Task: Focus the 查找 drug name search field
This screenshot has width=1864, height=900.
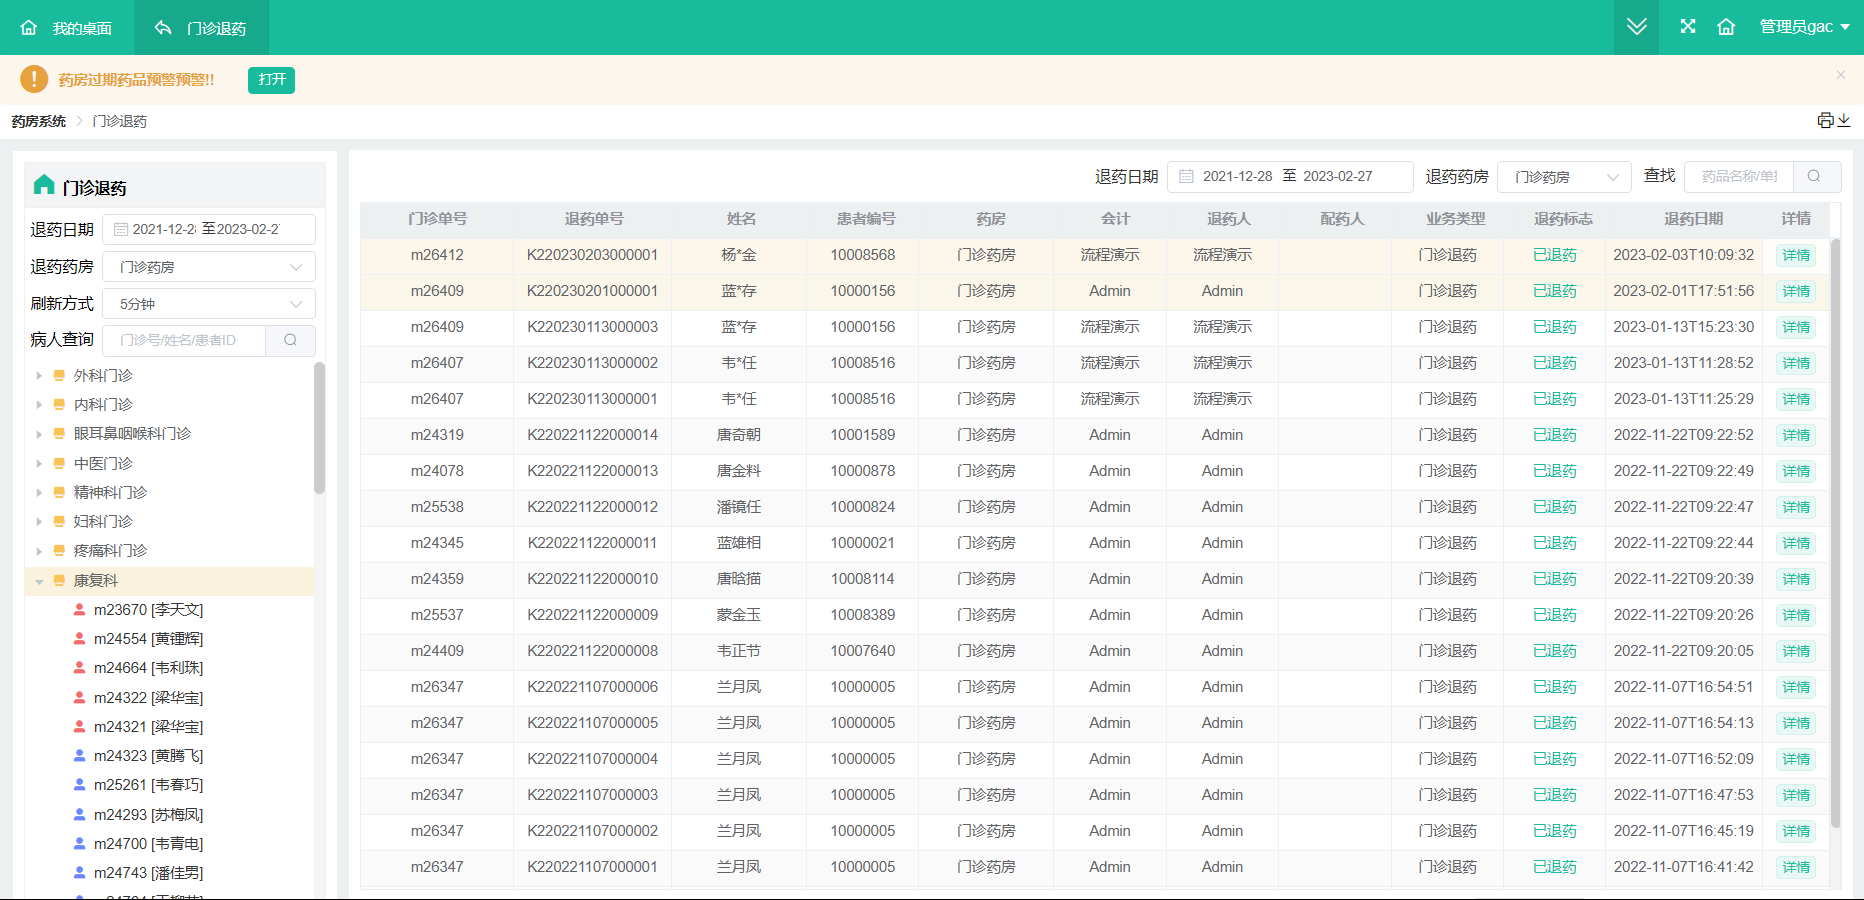Action: click(x=1739, y=176)
